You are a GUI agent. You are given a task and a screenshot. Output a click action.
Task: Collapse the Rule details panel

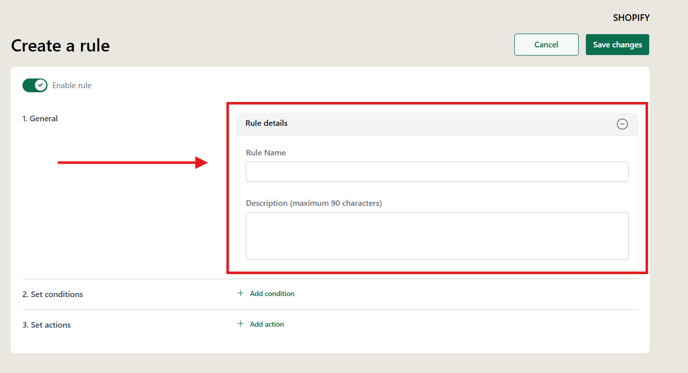coord(622,124)
